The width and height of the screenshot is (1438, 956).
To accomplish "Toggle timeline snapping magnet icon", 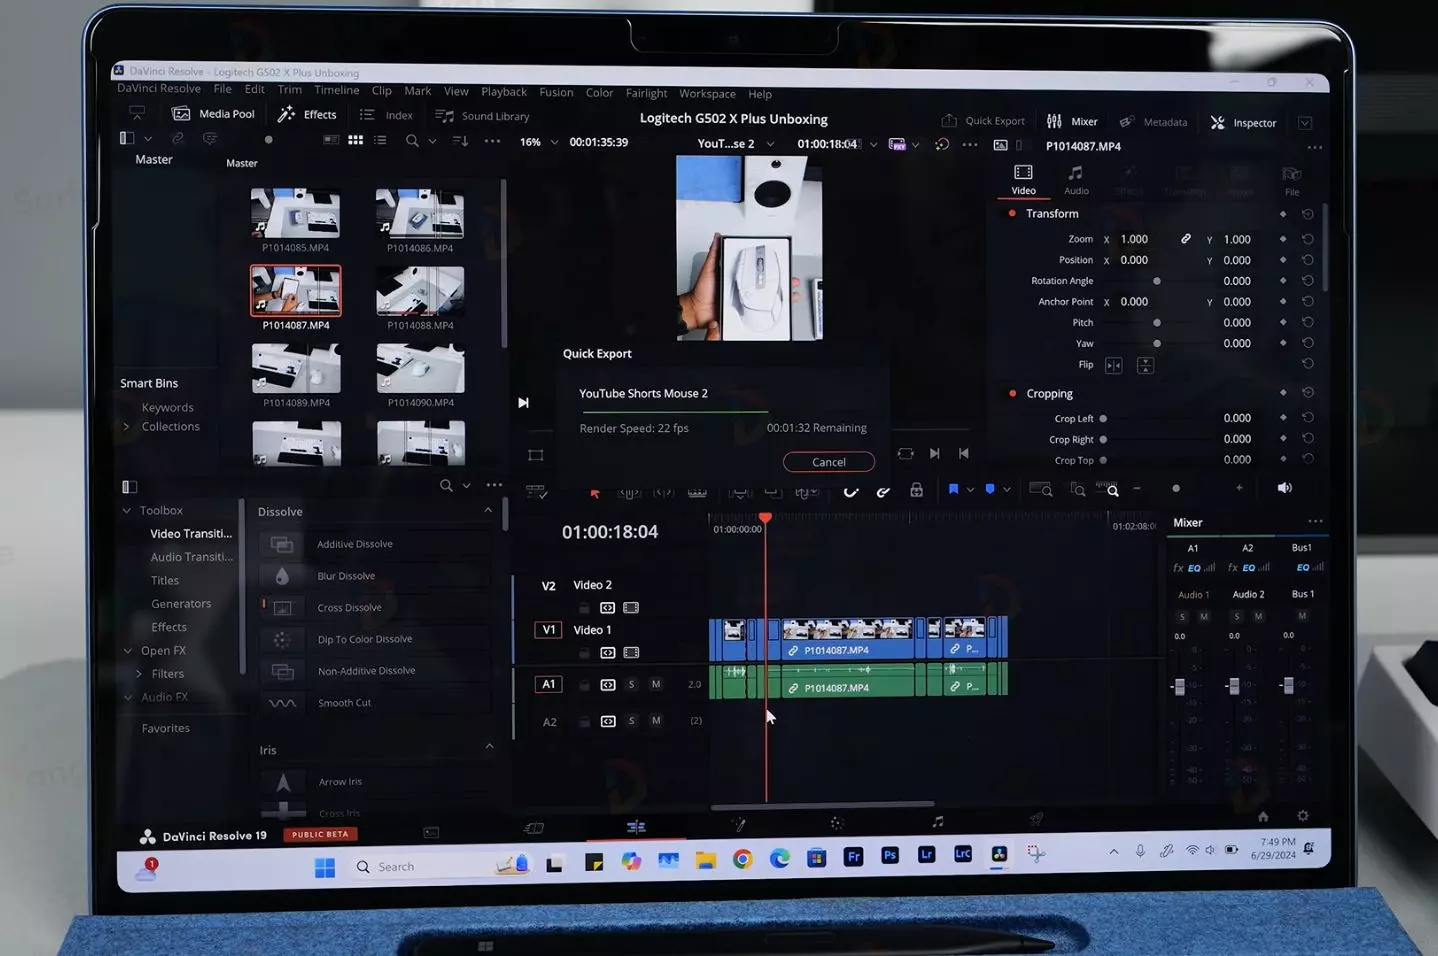I will (851, 491).
